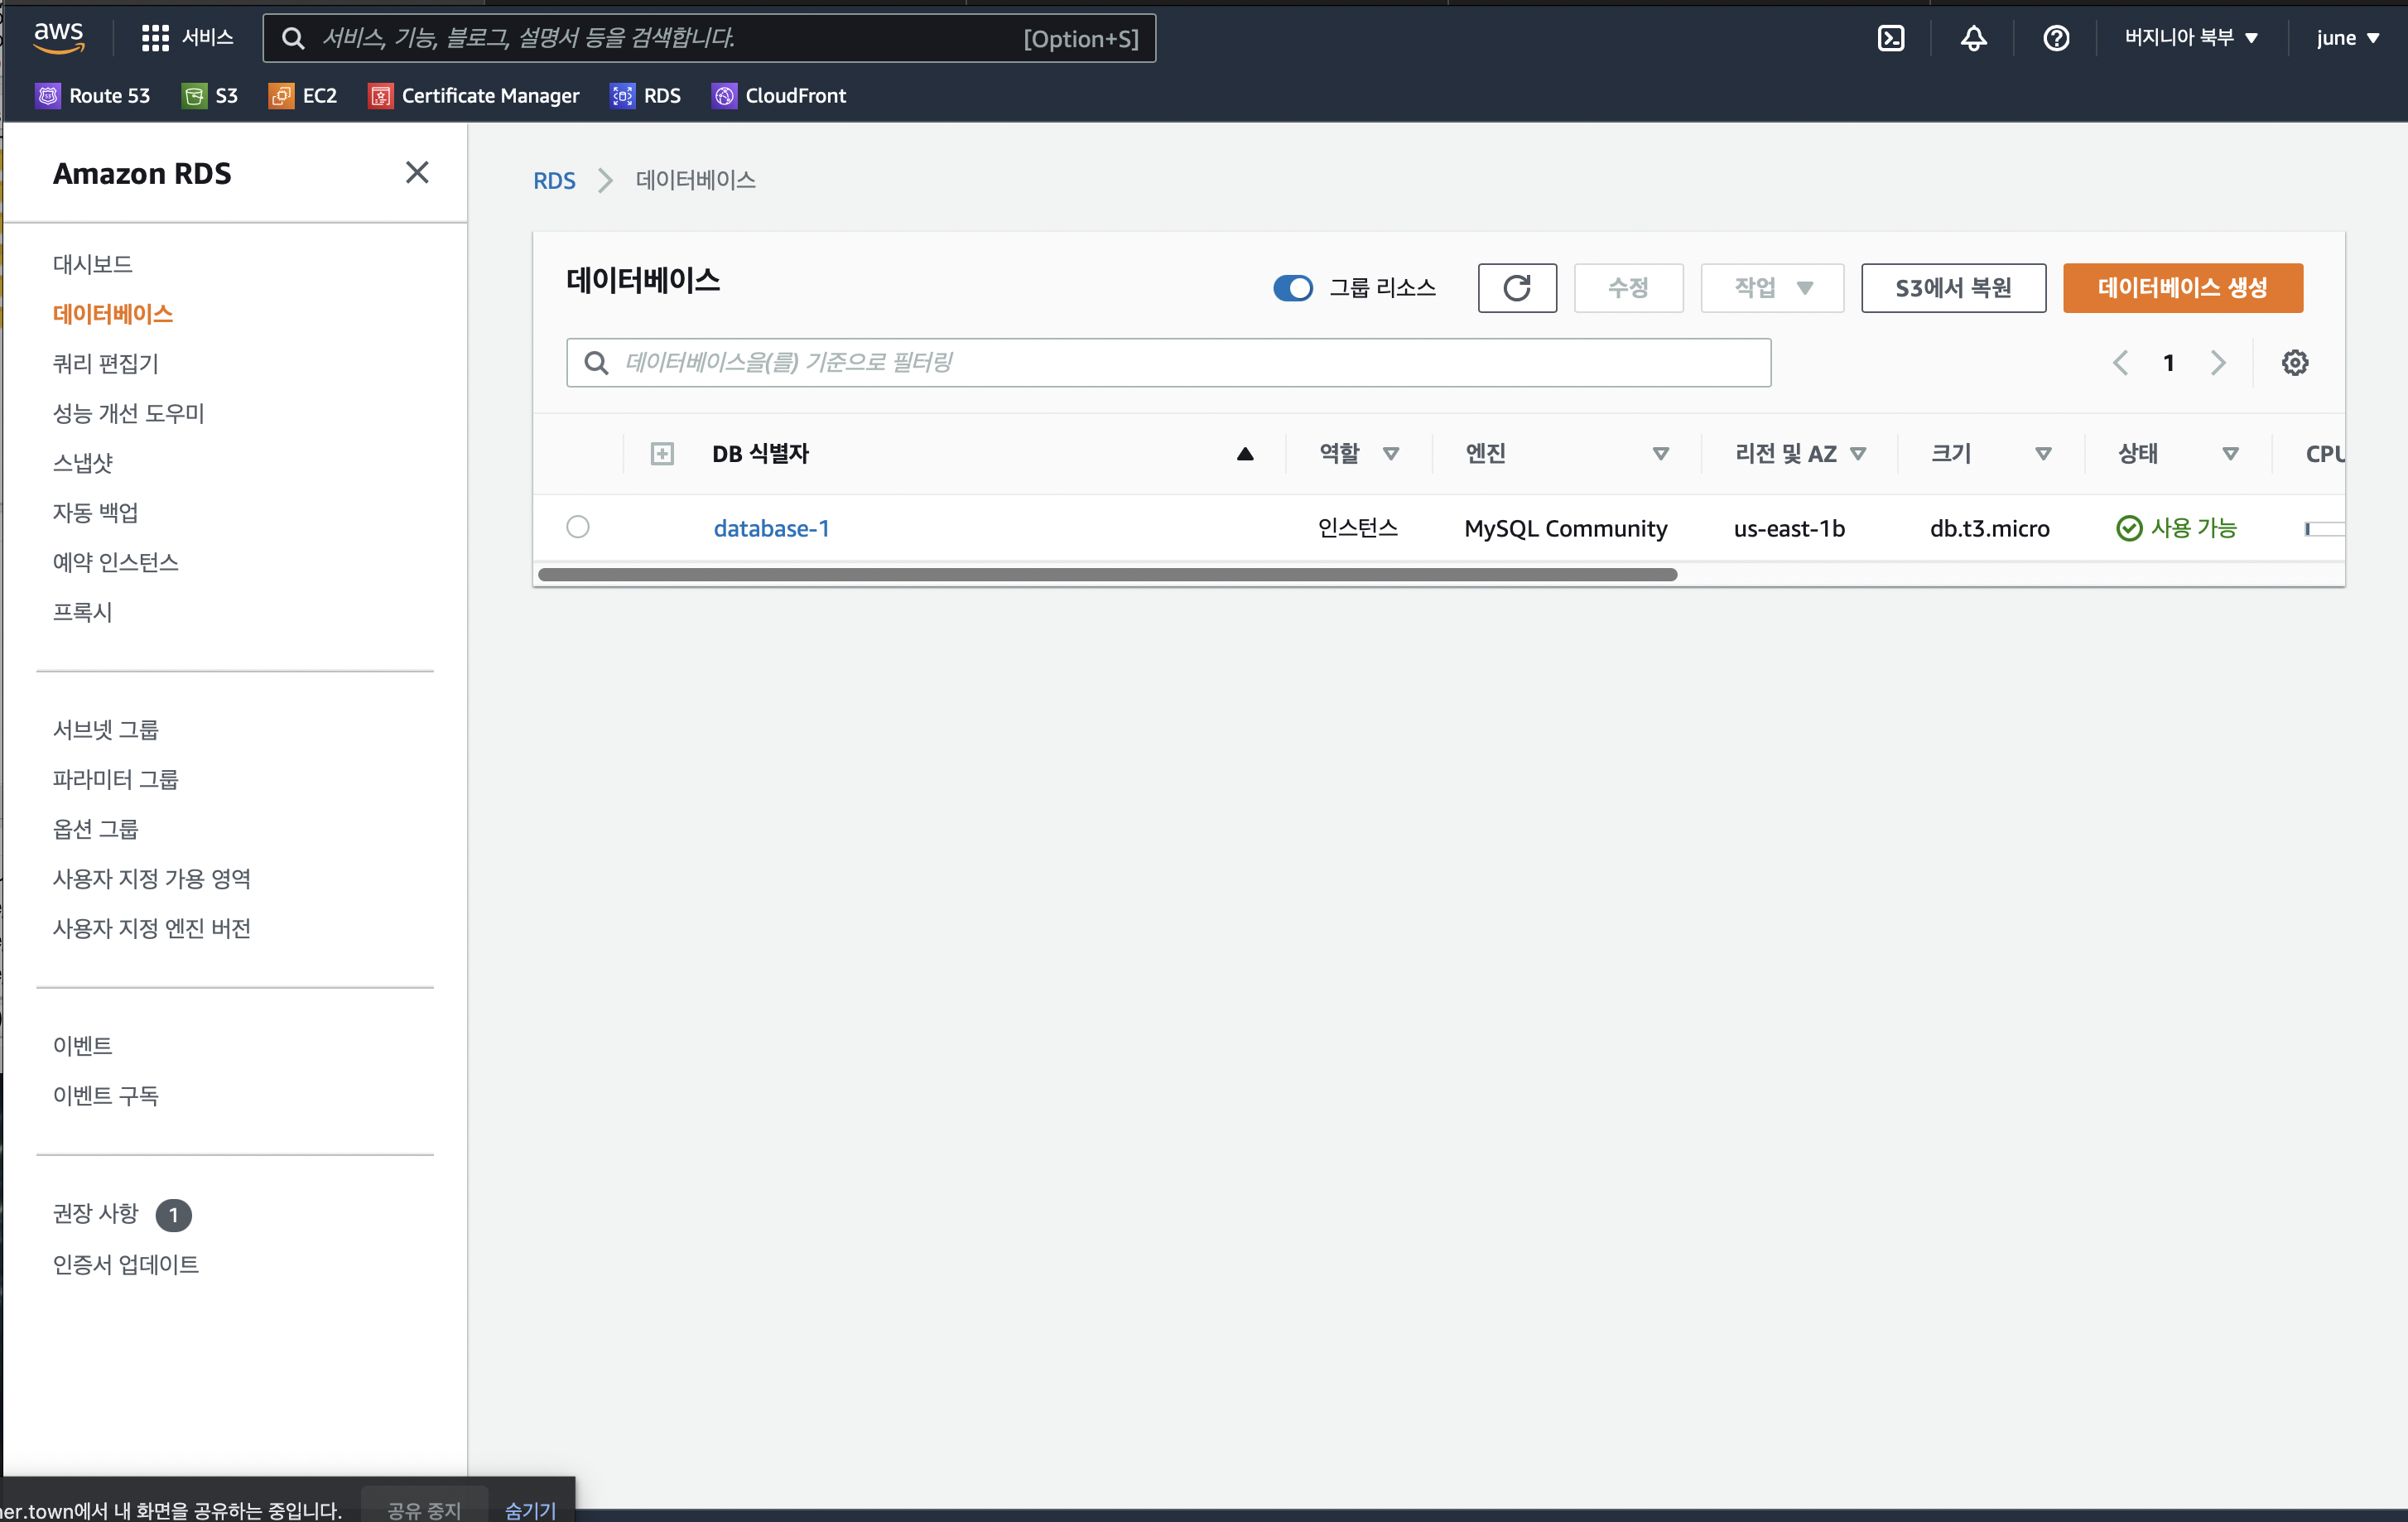This screenshot has width=2408, height=1522.
Task: Open the notifications bell icon
Action: tap(1973, 38)
